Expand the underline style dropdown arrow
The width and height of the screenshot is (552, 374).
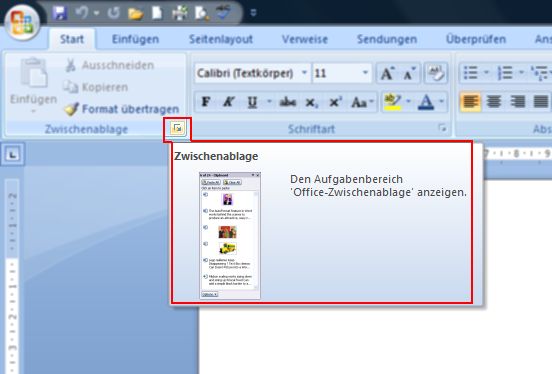(x=269, y=102)
